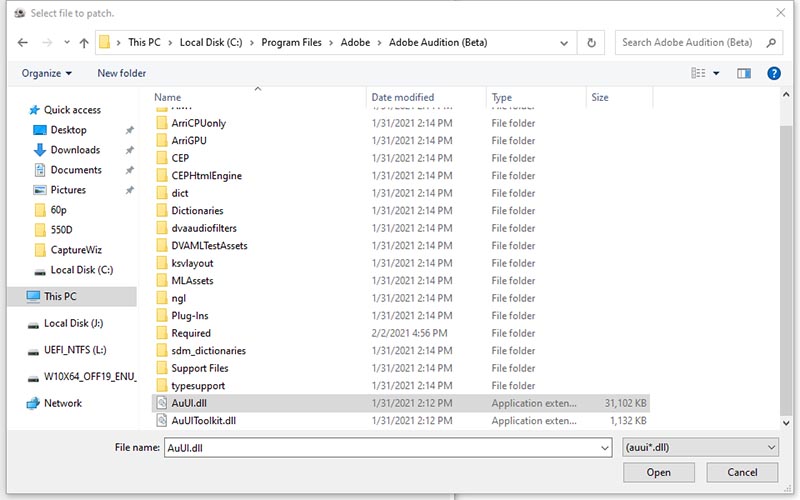Click the Cancel button

tap(742, 472)
